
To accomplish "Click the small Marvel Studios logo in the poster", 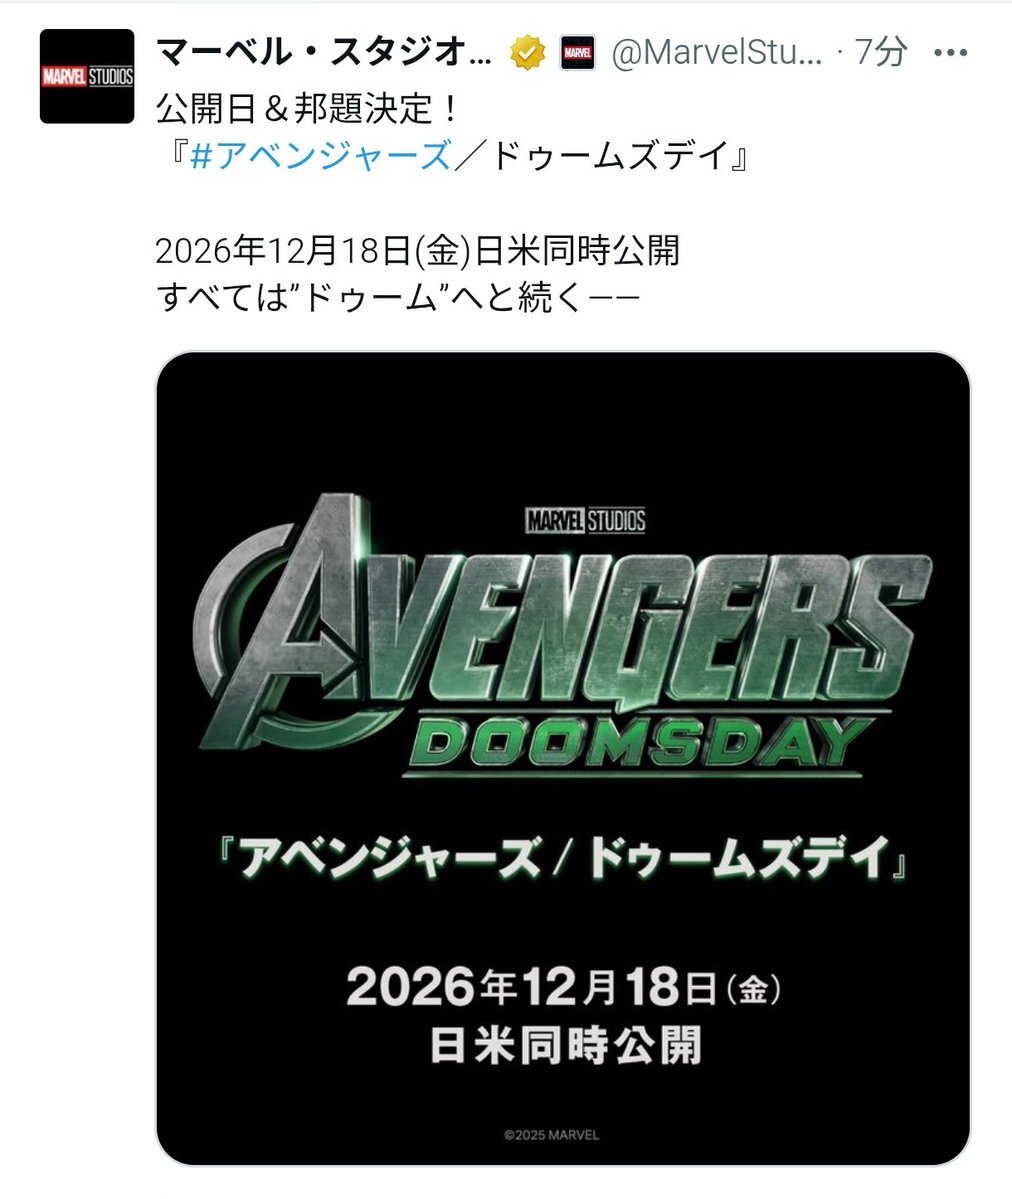I will pyautogui.click(x=586, y=521).
